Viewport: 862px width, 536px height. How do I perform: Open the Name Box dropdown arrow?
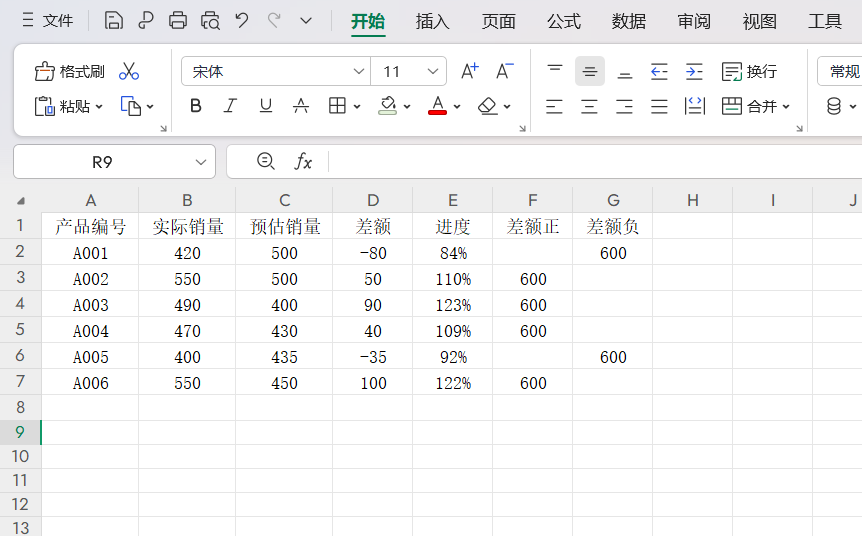pyautogui.click(x=200, y=162)
